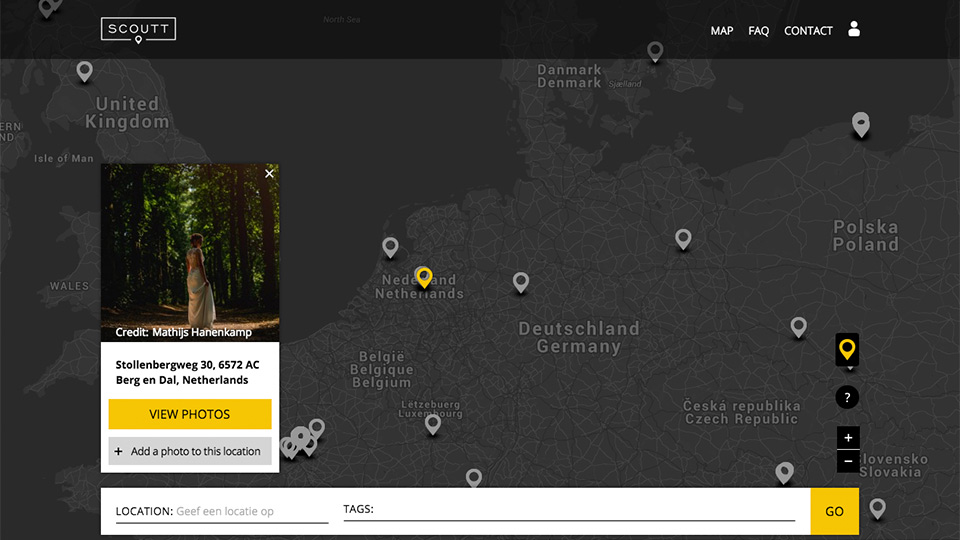Click the Česká republika map label
960x540 pixels.
[x=741, y=405]
